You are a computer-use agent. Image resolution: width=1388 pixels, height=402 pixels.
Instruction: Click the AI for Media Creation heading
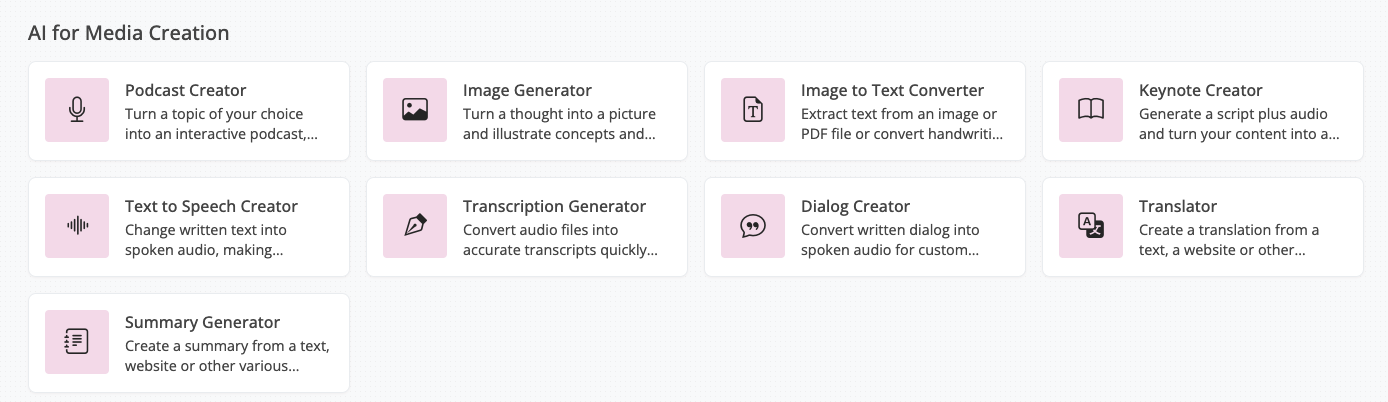point(128,33)
